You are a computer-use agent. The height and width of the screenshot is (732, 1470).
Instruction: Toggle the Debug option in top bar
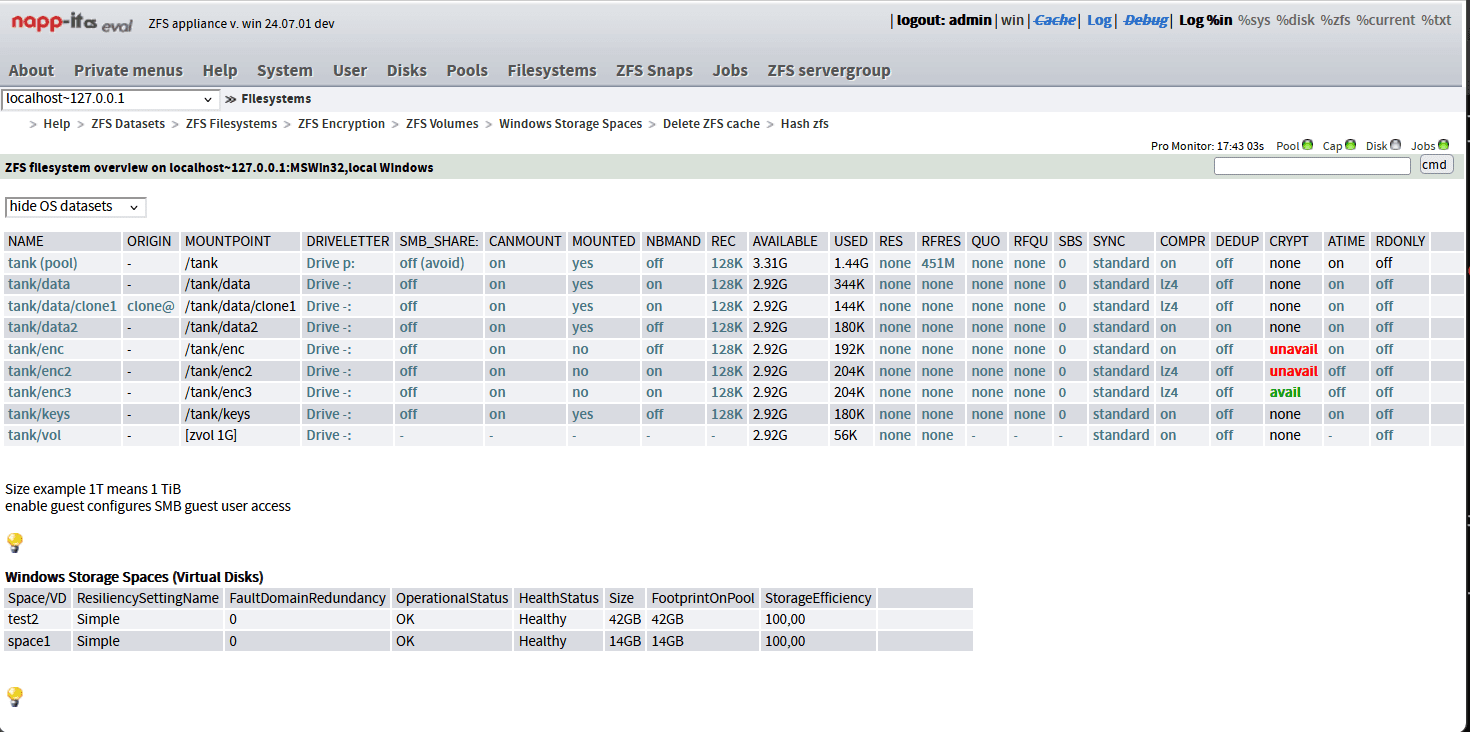pos(1146,20)
